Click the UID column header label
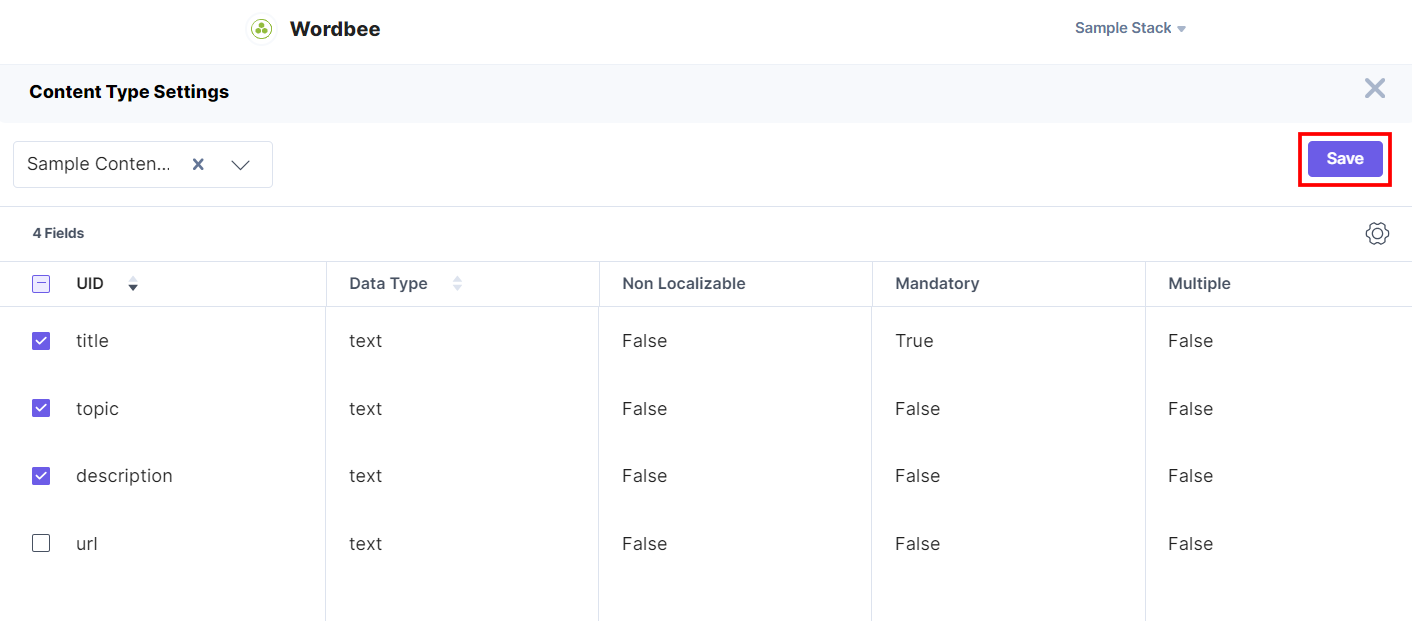This screenshot has height=621, width=1412. point(90,284)
